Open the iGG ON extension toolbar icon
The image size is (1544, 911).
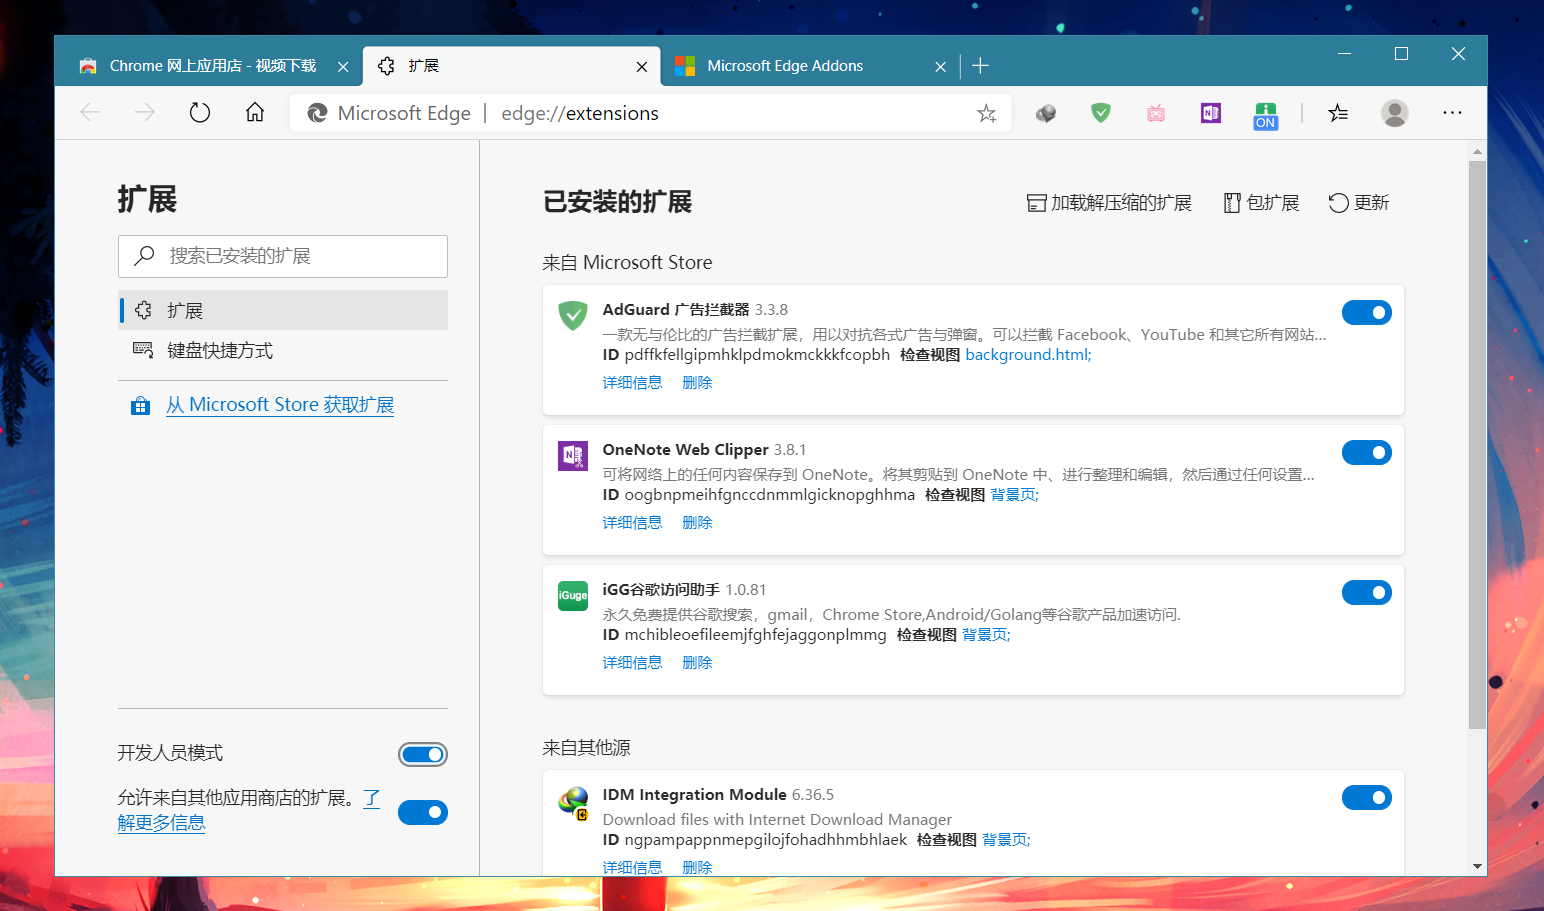pyautogui.click(x=1266, y=115)
